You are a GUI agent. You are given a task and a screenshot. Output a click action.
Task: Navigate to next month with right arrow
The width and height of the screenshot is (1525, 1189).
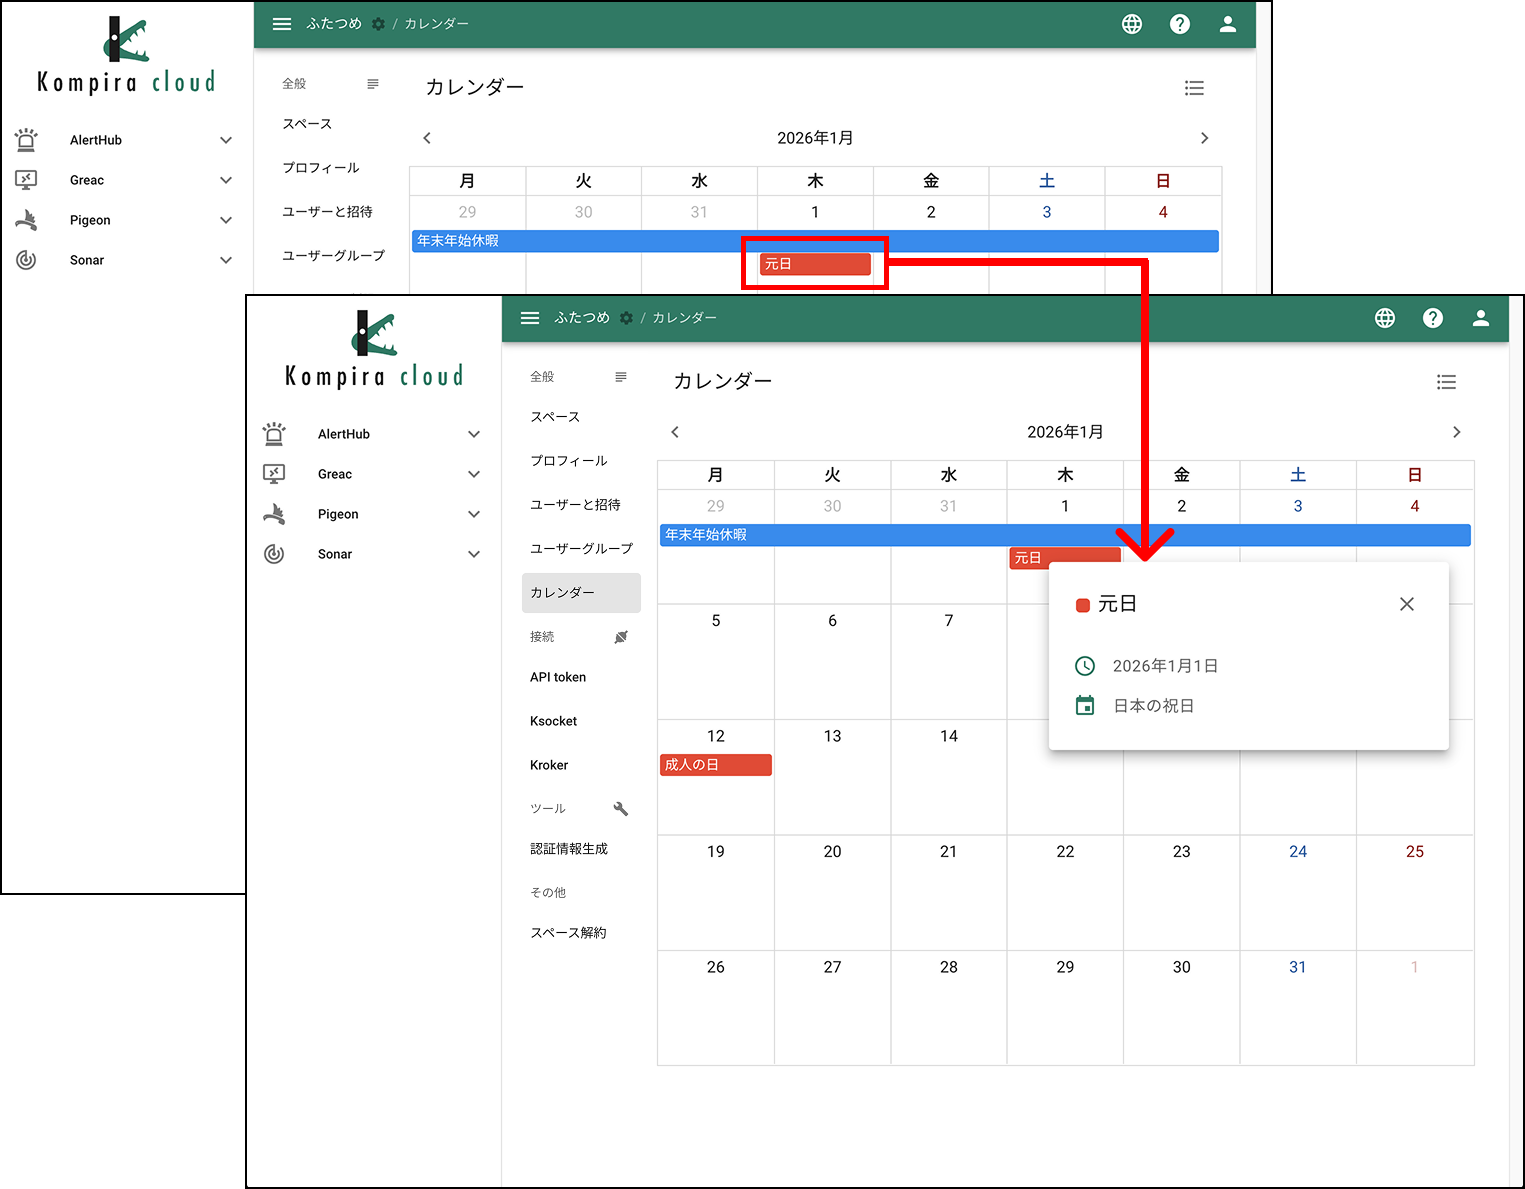click(1457, 431)
